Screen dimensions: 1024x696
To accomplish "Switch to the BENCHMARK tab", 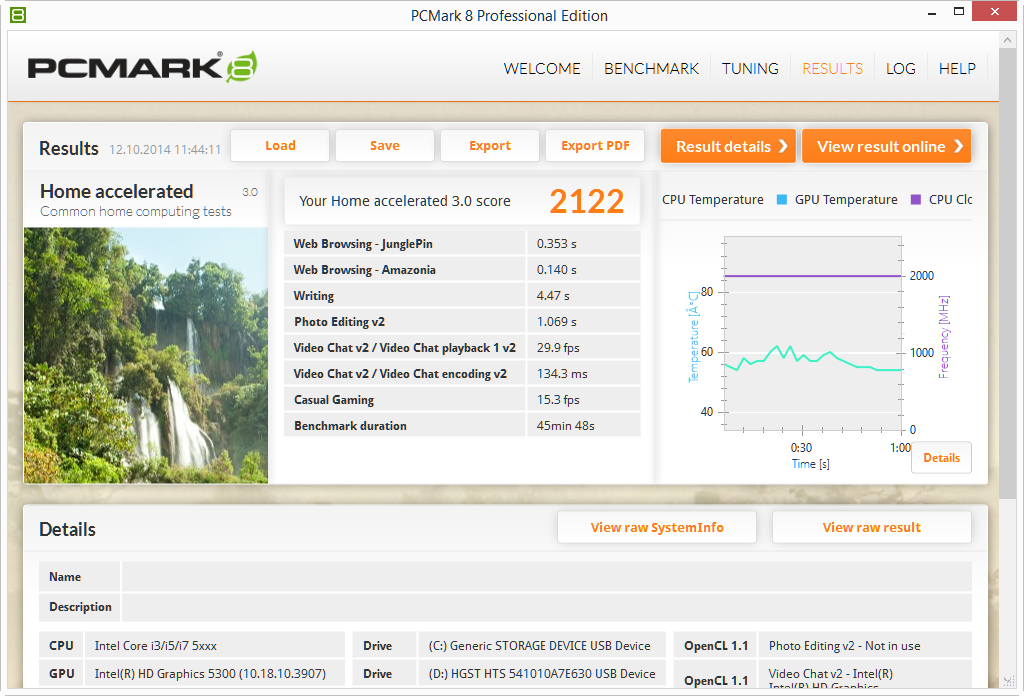I will (x=651, y=69).
